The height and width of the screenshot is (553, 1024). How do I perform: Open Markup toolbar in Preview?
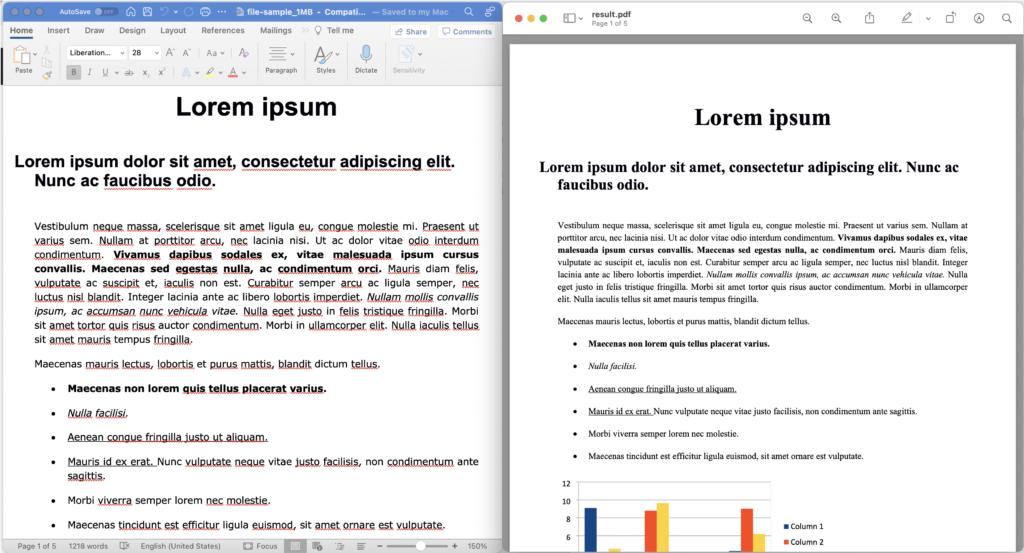906,18
